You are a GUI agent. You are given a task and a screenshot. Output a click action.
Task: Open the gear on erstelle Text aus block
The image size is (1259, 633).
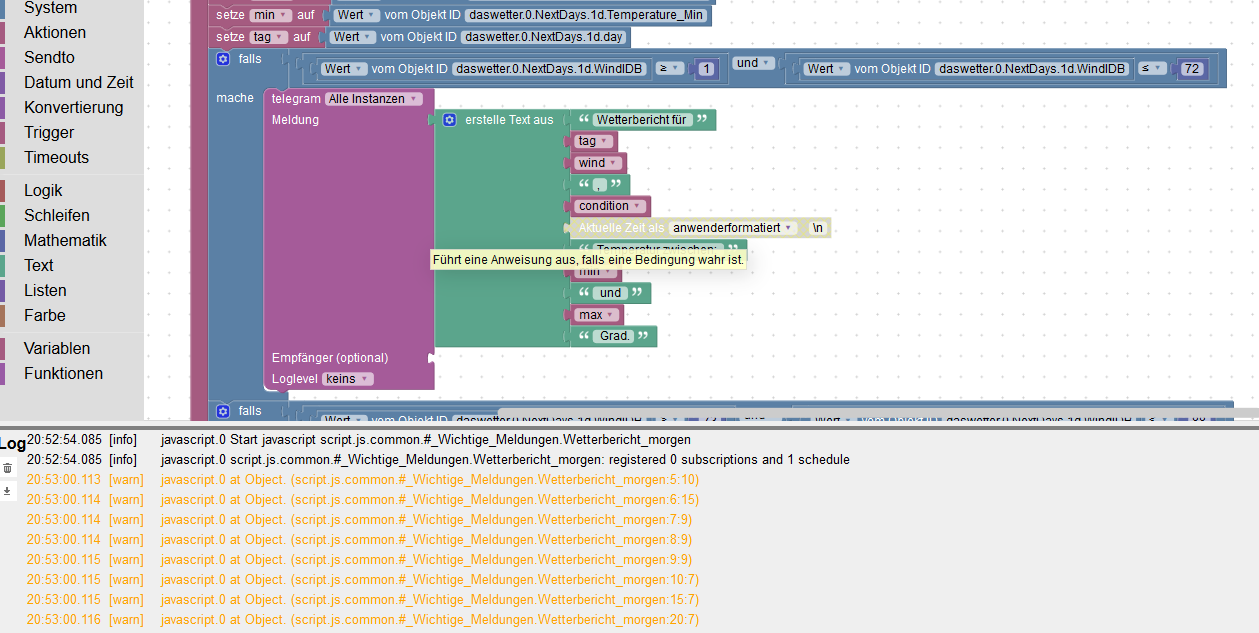click(x=450, y=120)
